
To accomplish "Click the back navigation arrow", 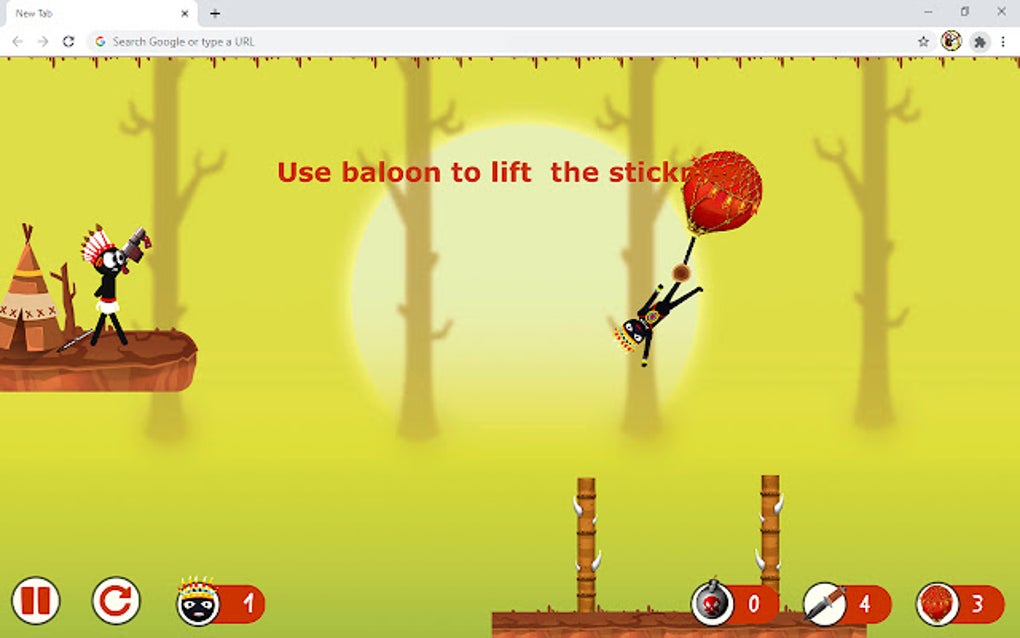I will pos(17,42).
